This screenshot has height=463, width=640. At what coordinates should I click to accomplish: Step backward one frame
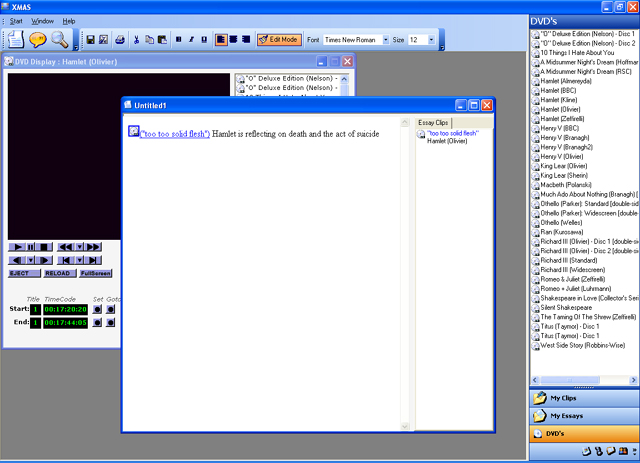click(x=17, y=260)
